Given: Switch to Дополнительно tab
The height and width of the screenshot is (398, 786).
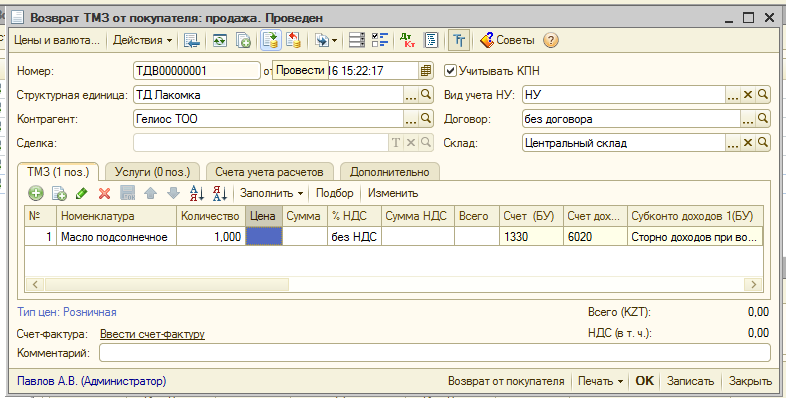Looking at the screenshot, I should click(x=389, y=172).
